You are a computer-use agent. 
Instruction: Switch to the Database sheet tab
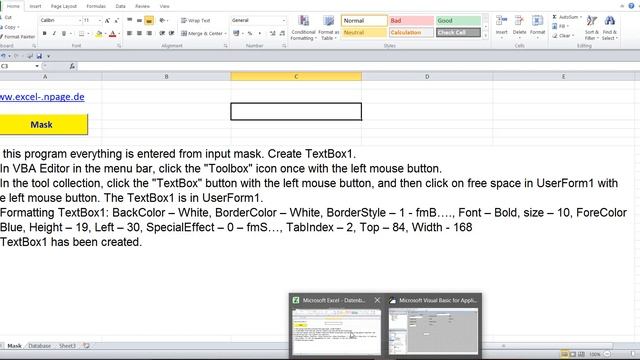(x=40, y=346)
